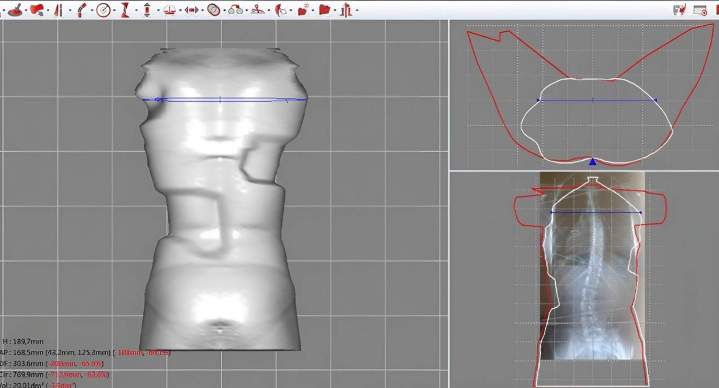Open the red folder icon in the toolbar
Viewport: 719px width, 388px height.
(x=325, y=10)
